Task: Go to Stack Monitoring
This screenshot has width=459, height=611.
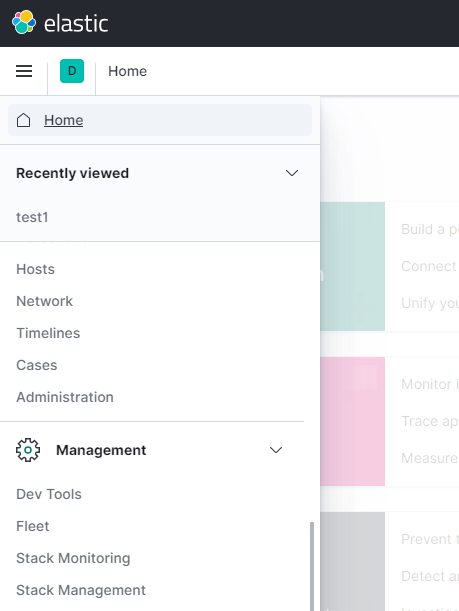Action: [73, 558]
